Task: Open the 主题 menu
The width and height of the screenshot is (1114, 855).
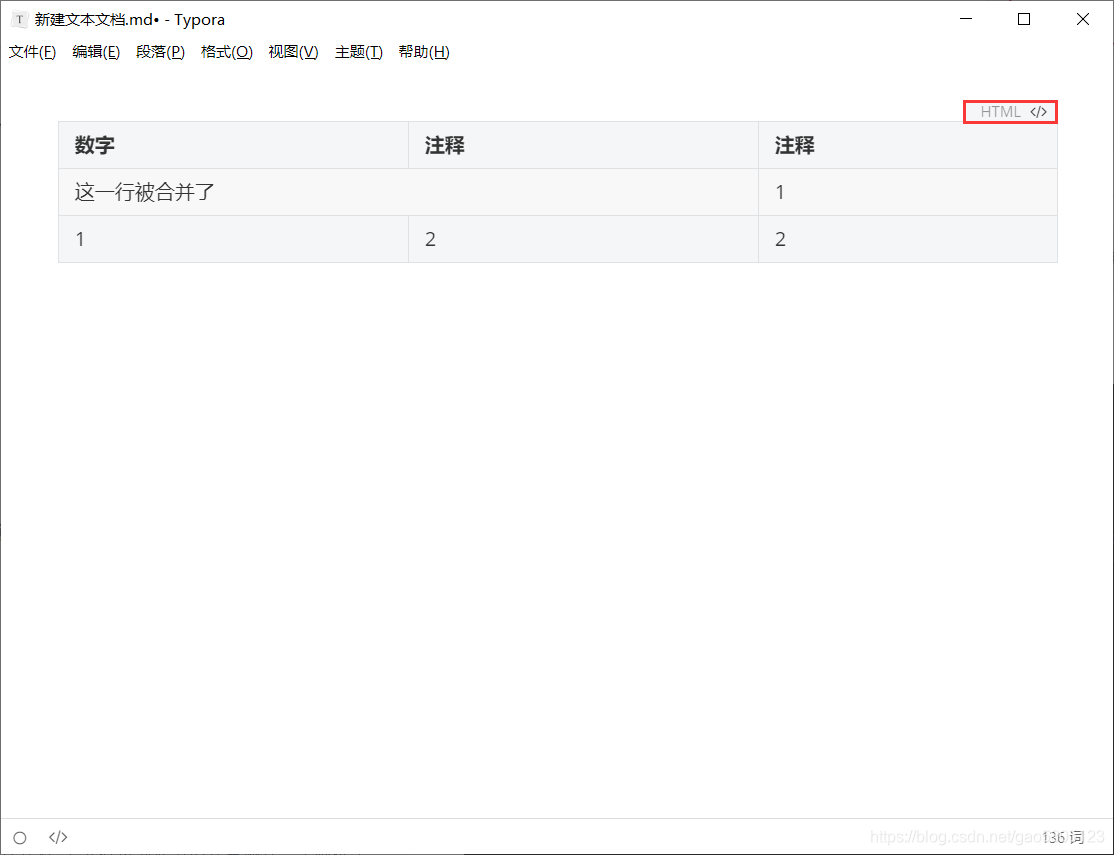Action: tap(357, 52)
